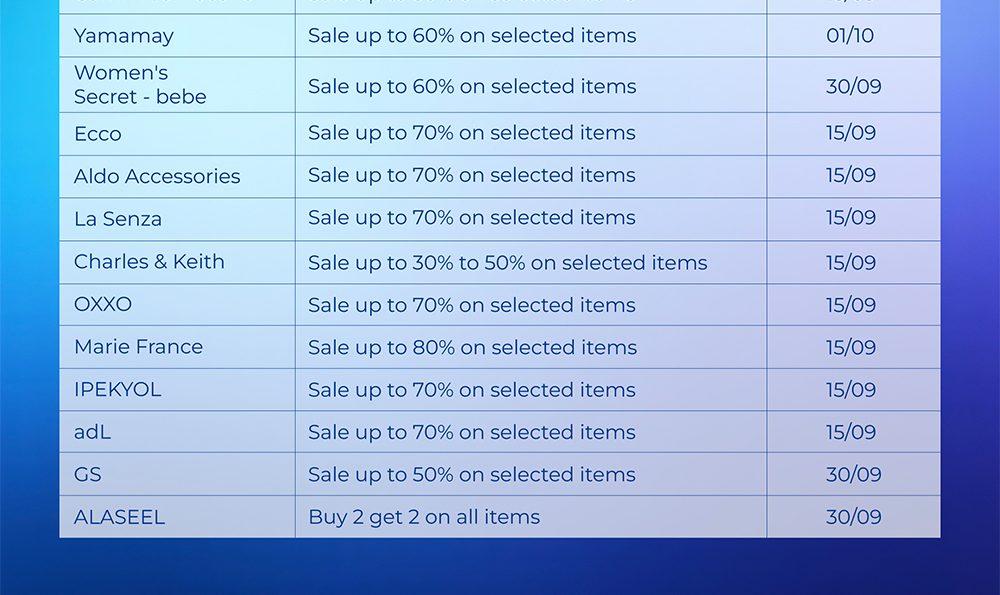
Task: Select the ALASEEL brand cell
Action: (x=119, y=517)
